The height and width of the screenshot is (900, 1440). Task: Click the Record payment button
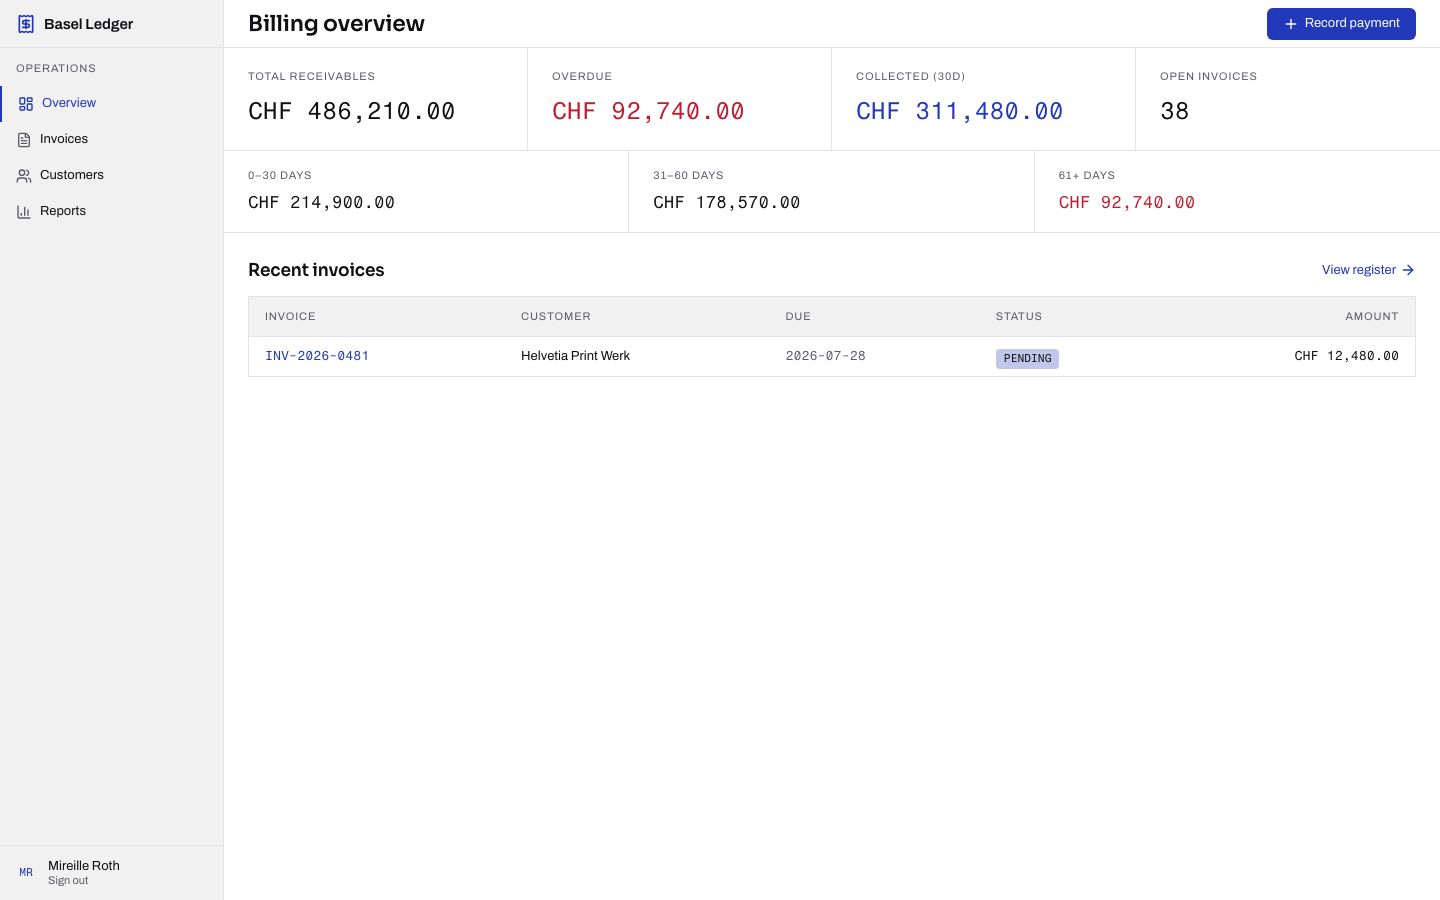[x=1341, y=24]
